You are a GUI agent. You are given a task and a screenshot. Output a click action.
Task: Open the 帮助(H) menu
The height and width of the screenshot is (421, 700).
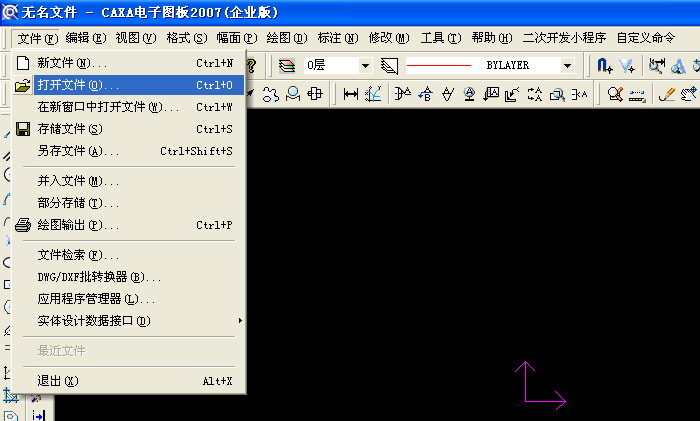pyautogui.click(x=492, y=38)
